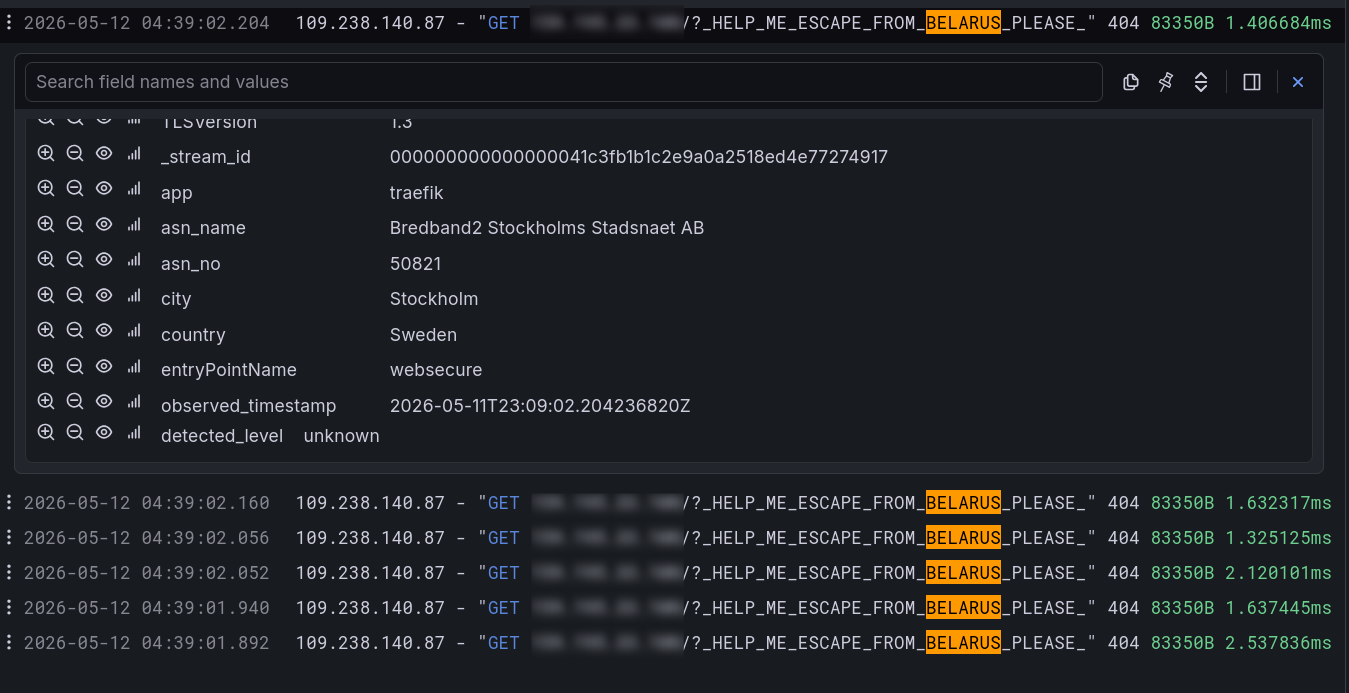Toggle the eye icon for the city field

point(103,295)
